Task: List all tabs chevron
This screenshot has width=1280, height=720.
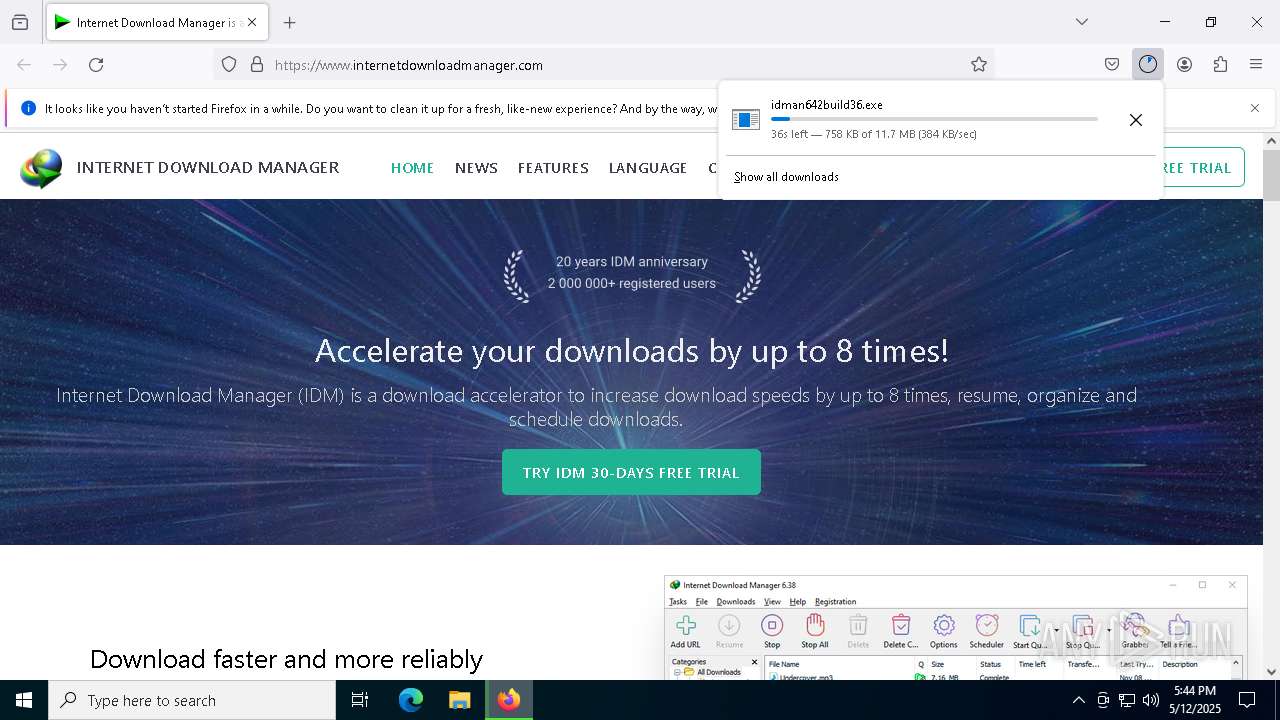Action: (x=1081, y=22)
